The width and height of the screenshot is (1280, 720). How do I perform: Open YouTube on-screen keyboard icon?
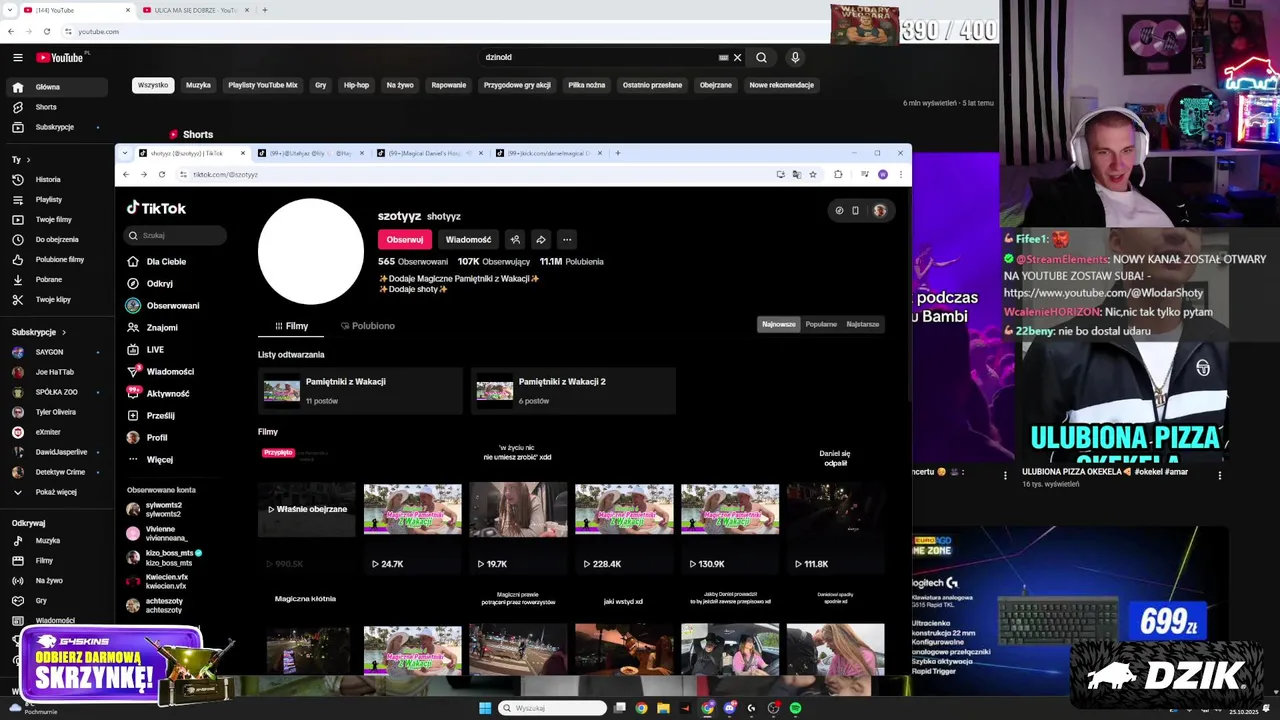tap(723, 58)
